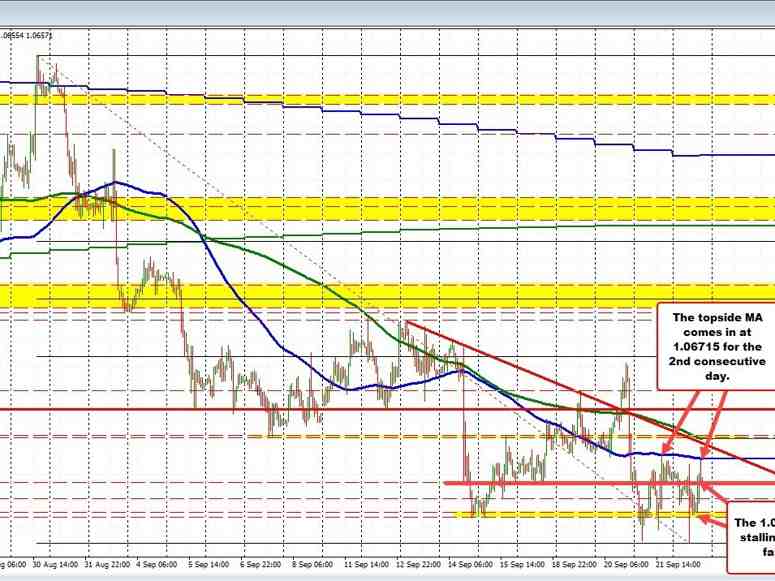Click the 4 Sep 06:00 axis label

tap(157, 564)
